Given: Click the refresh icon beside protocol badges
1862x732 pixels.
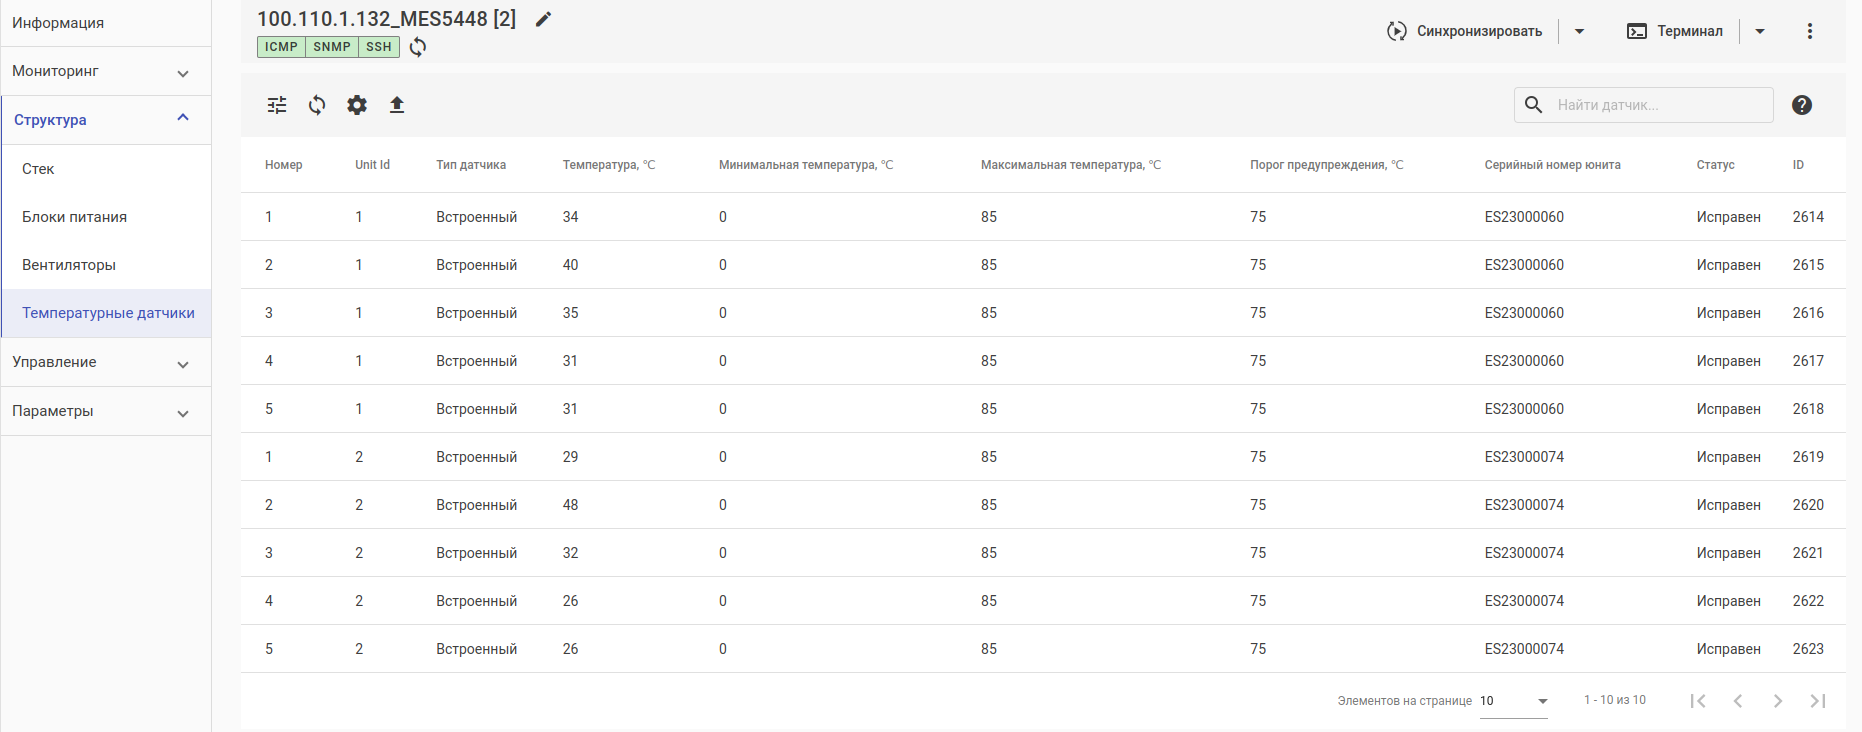Looking at the screenshot, I should pos(418,47).
